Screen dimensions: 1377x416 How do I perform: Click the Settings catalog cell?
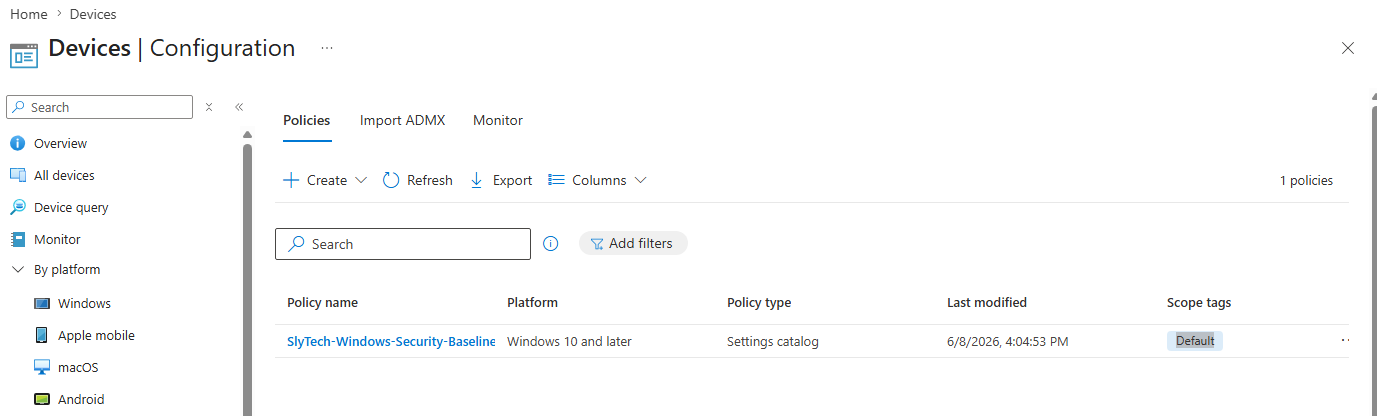click(x=773, y=341)
